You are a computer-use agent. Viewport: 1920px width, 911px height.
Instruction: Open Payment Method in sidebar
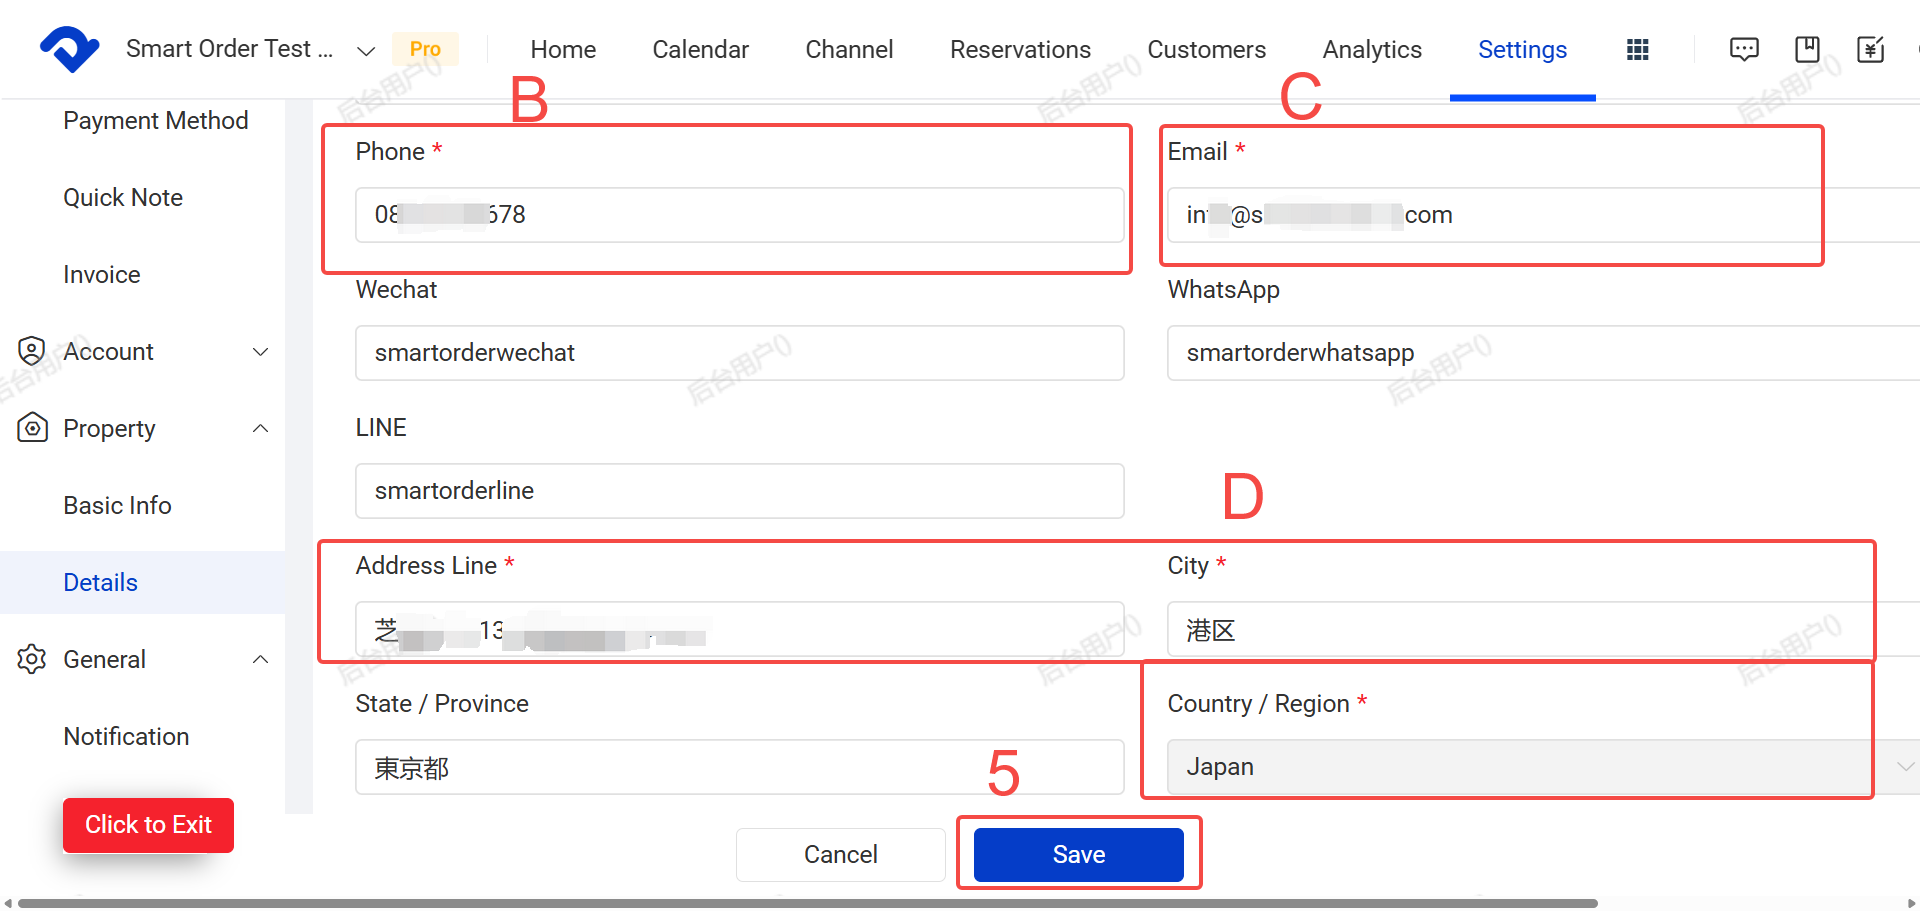point(156,120)
